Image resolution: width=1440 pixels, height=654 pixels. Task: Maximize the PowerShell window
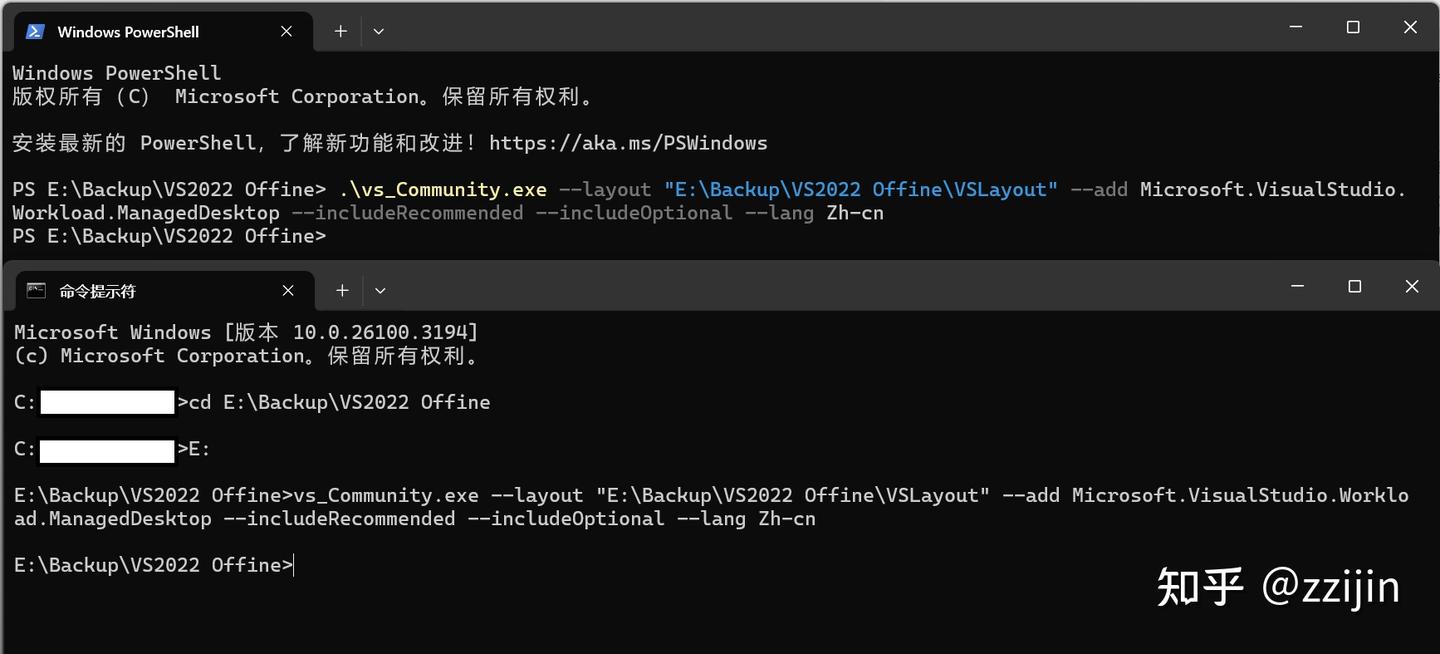1353,28
